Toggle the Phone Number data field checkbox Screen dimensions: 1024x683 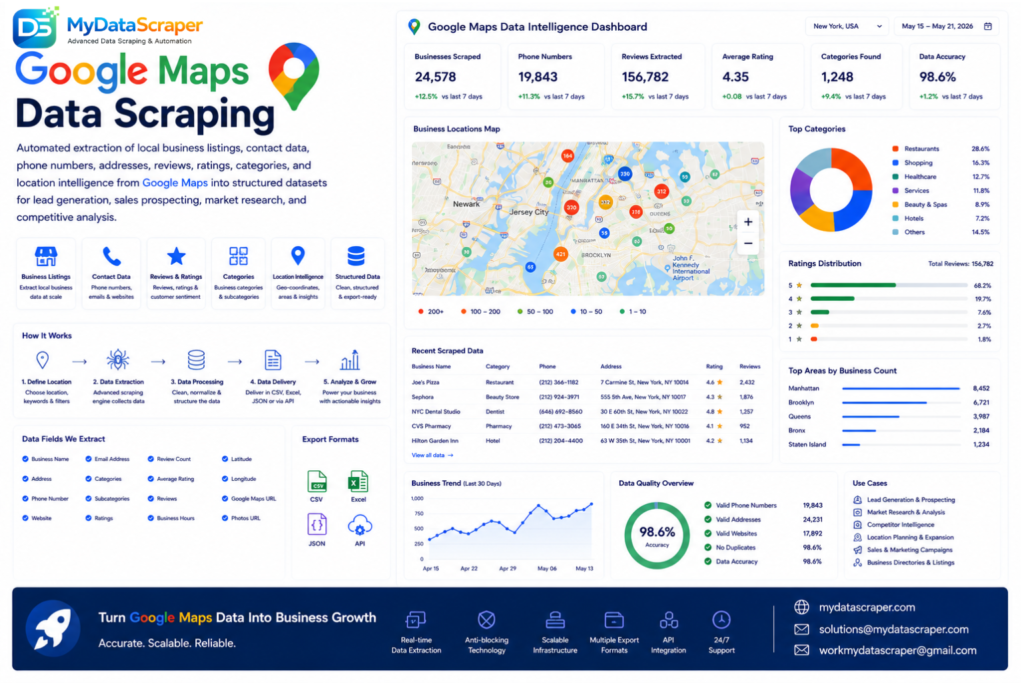point(25,498)
